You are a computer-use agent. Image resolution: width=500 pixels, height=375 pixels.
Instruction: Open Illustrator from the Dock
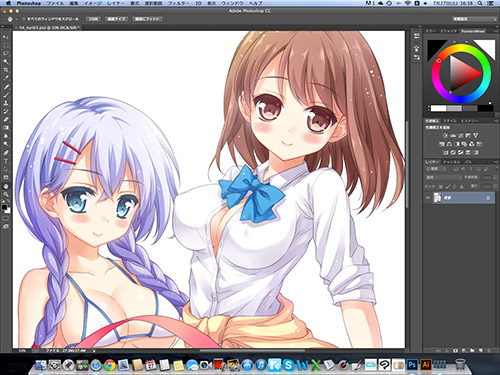click(x=426, y=364)
